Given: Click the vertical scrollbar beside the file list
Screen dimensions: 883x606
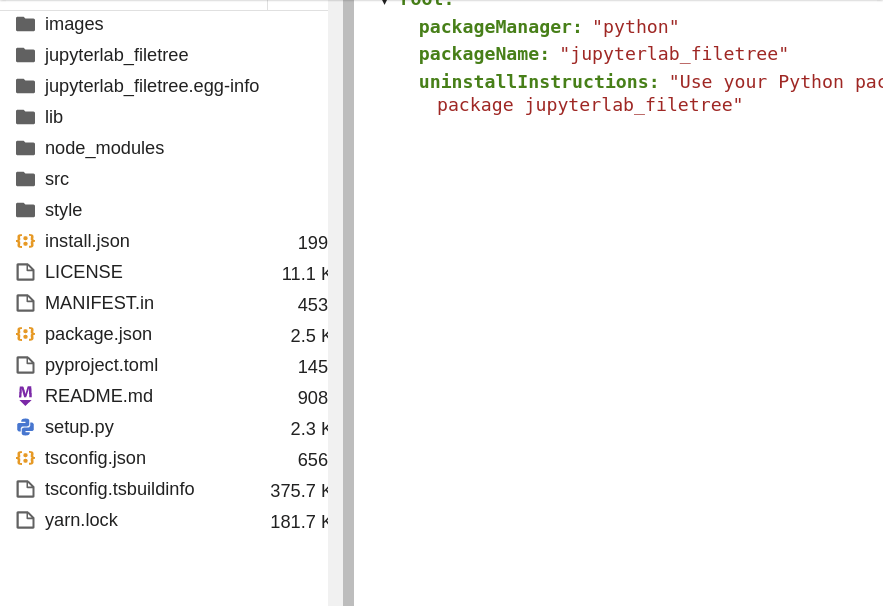Looking at the screenshot, I should pos(336,303).
